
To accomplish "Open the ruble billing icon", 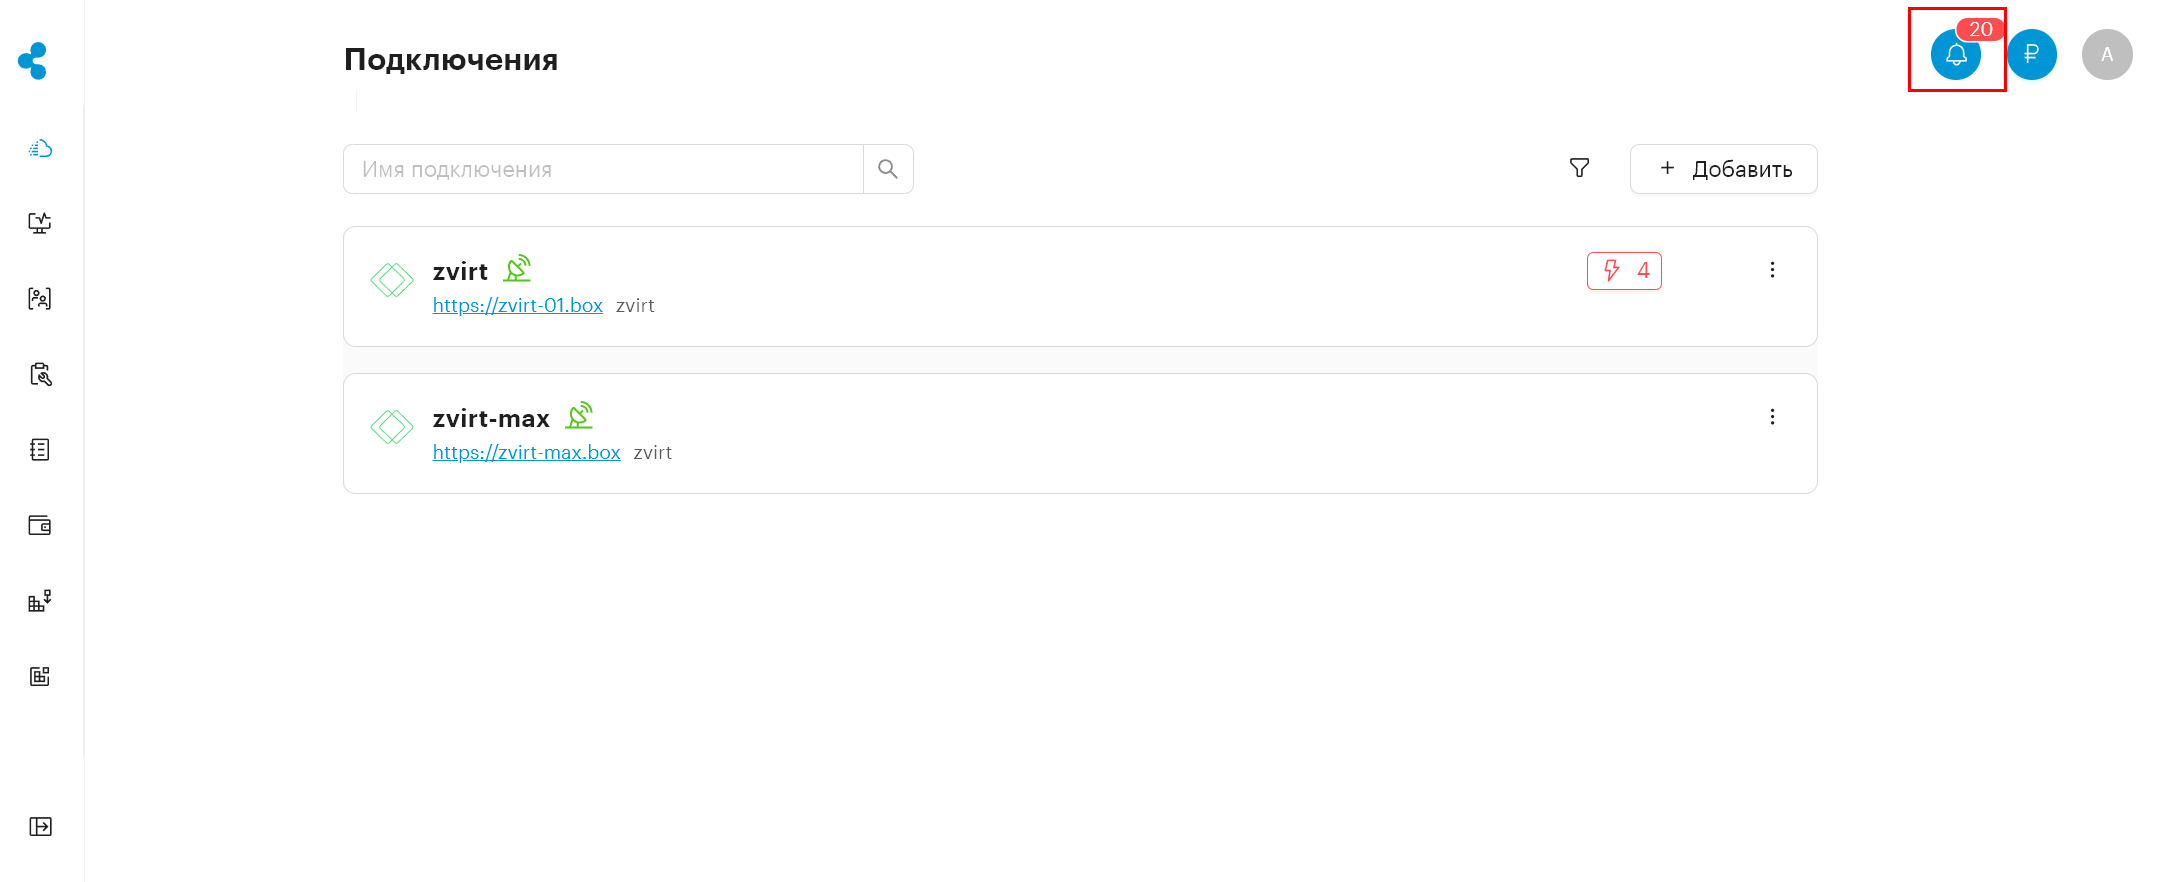I will [x=2032, y=54].
